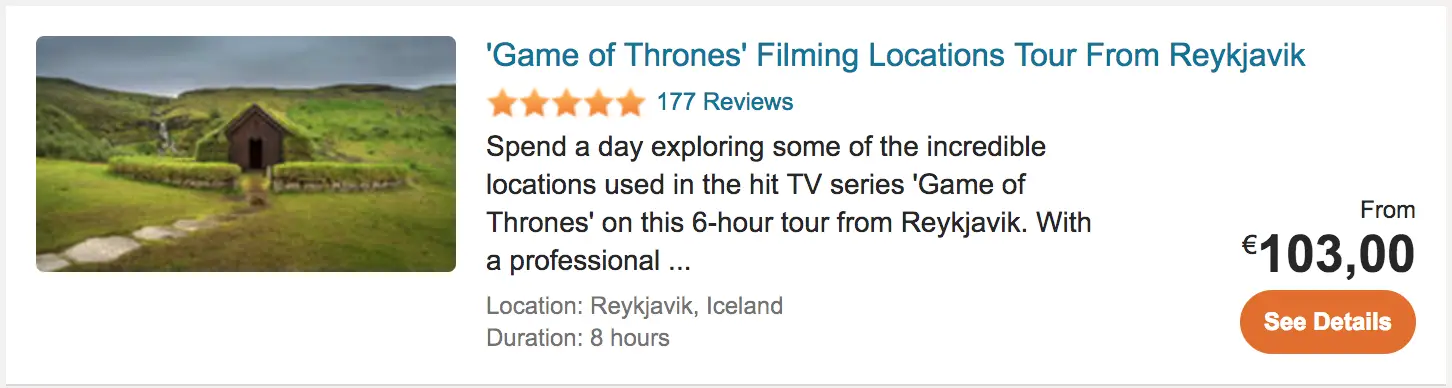Click the tour description paragraph
Viewport: 1452px width, 388px height.
click(x=788, y=204)
